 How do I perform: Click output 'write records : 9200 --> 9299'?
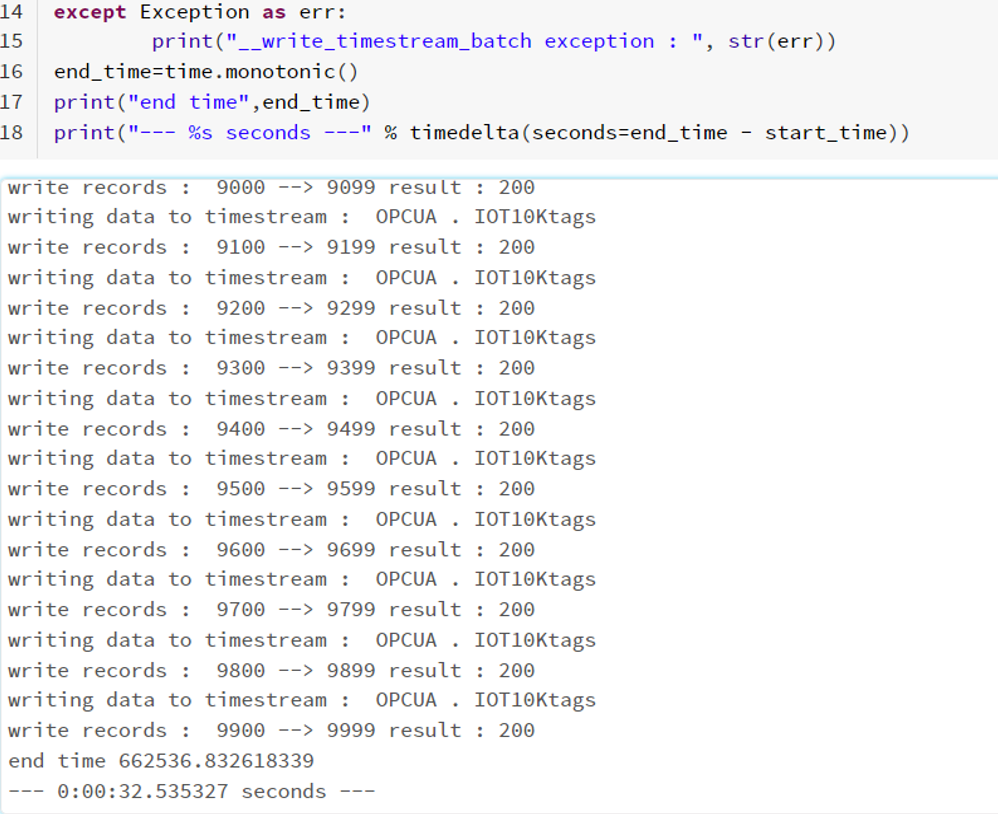(271, 309)
